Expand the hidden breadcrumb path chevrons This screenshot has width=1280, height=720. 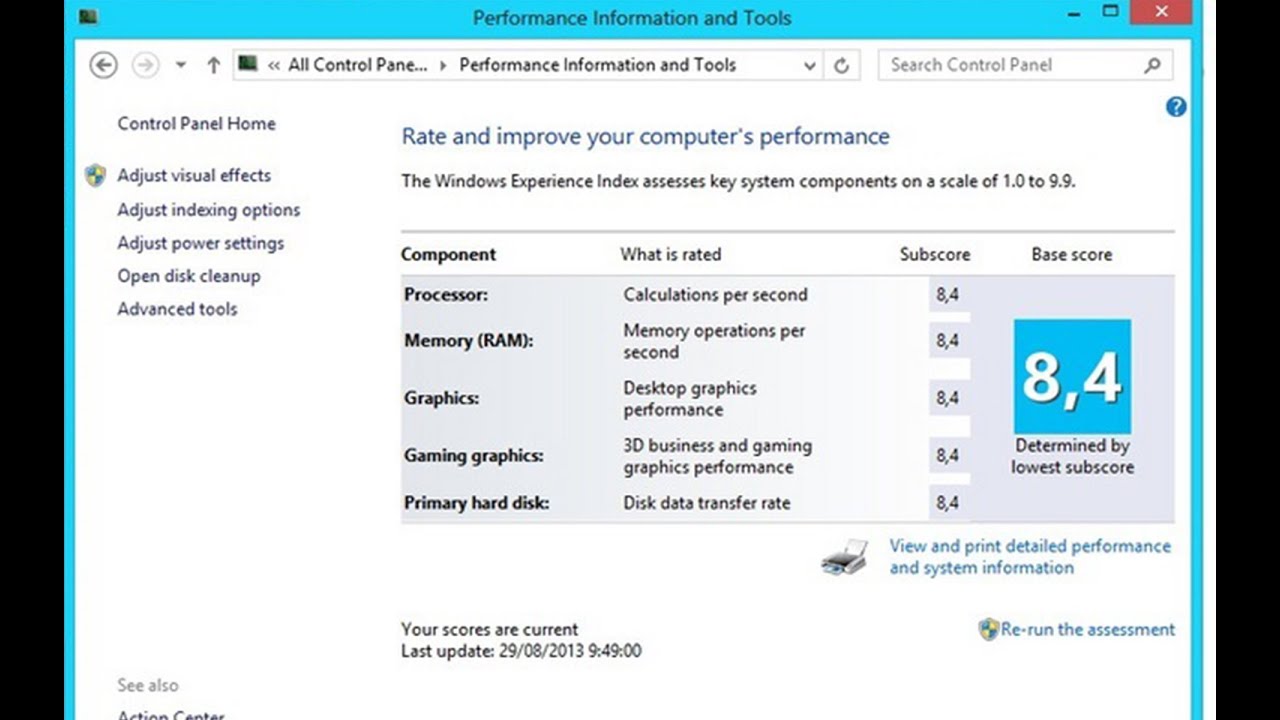pyautogui.click(x=273, y=65)
